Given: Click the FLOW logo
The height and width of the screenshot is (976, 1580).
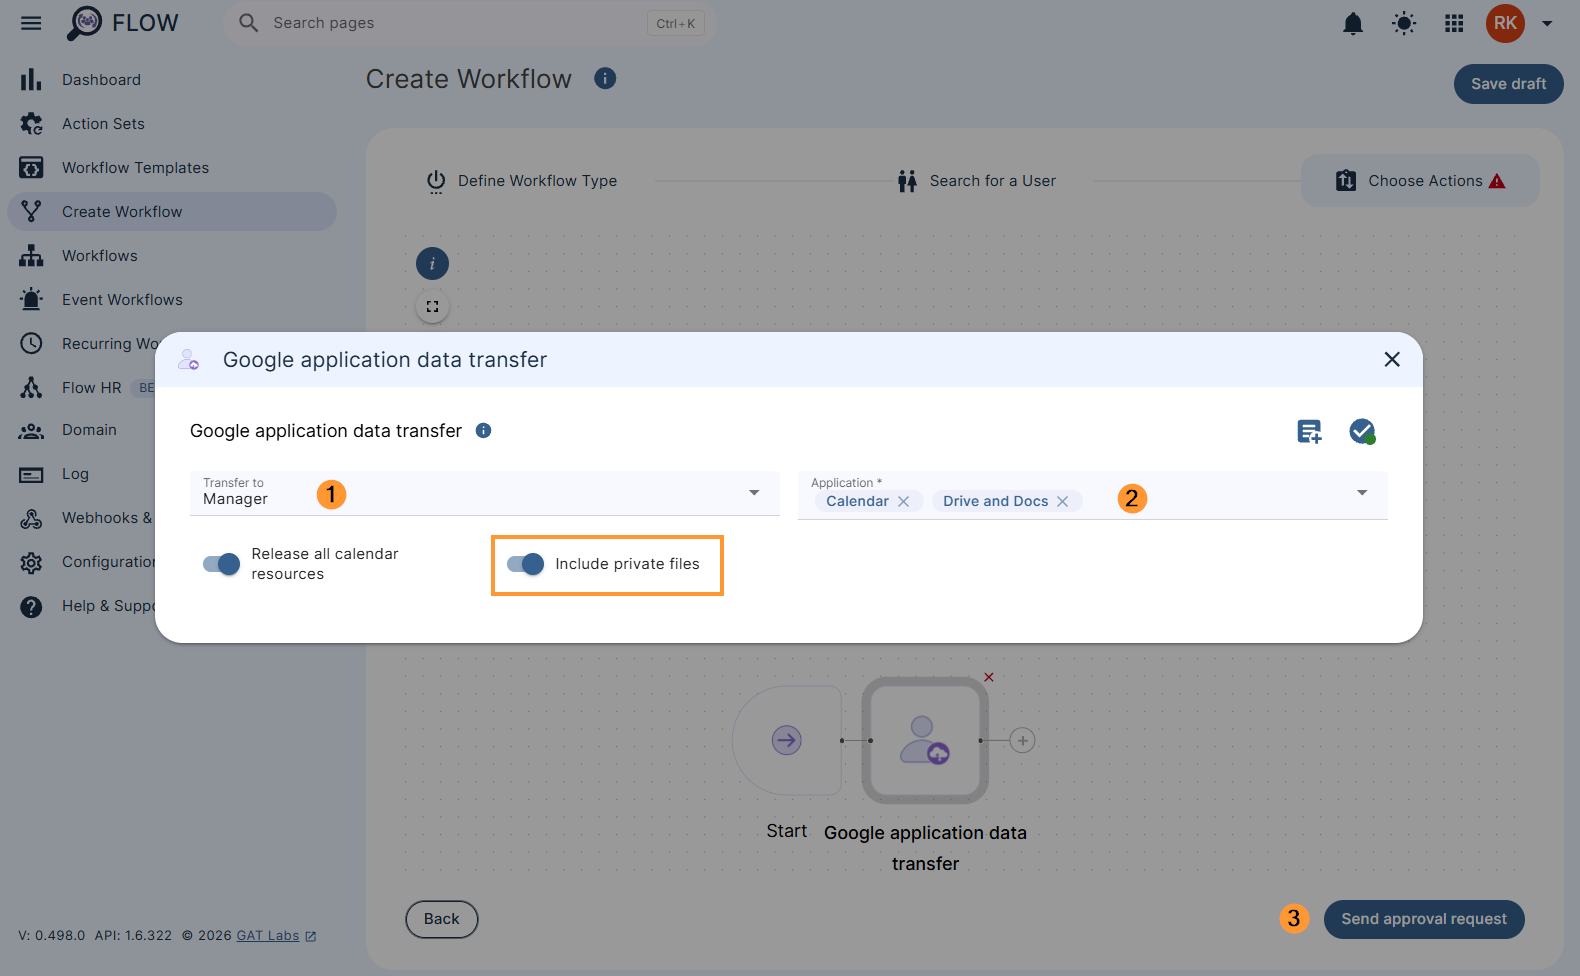Looking at the screenshot, I should point(122,23).
